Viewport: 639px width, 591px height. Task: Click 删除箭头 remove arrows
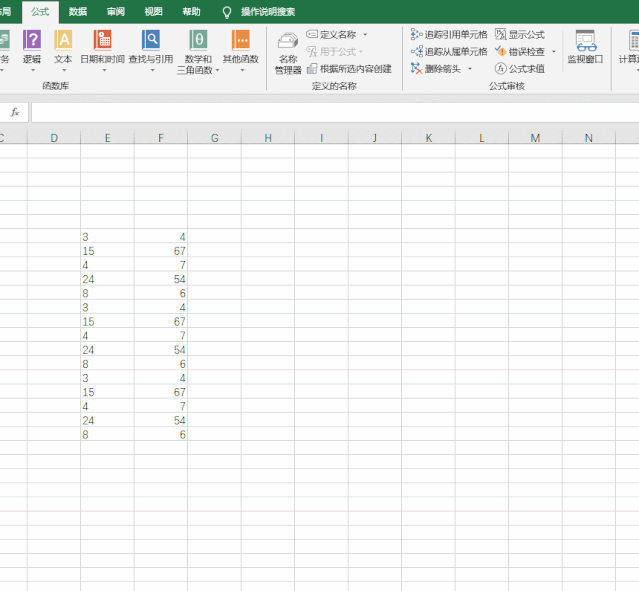pyautogui.click(x=436, y=69)
